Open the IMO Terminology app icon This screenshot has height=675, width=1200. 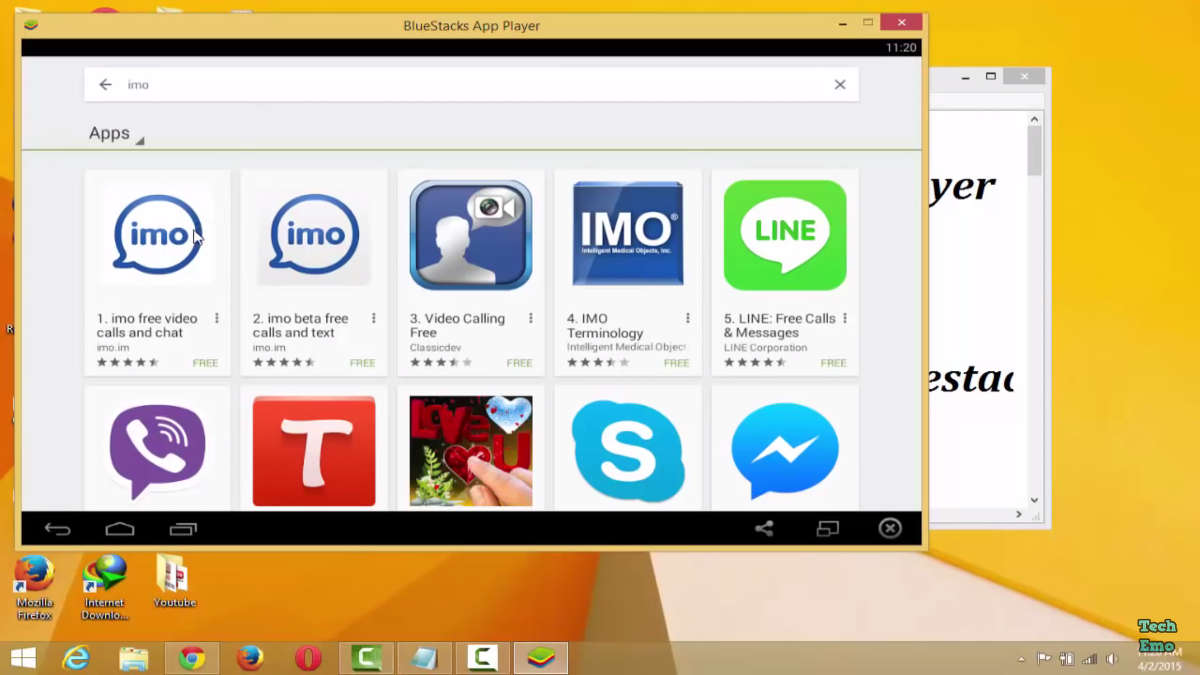click(x=628, y=234)
